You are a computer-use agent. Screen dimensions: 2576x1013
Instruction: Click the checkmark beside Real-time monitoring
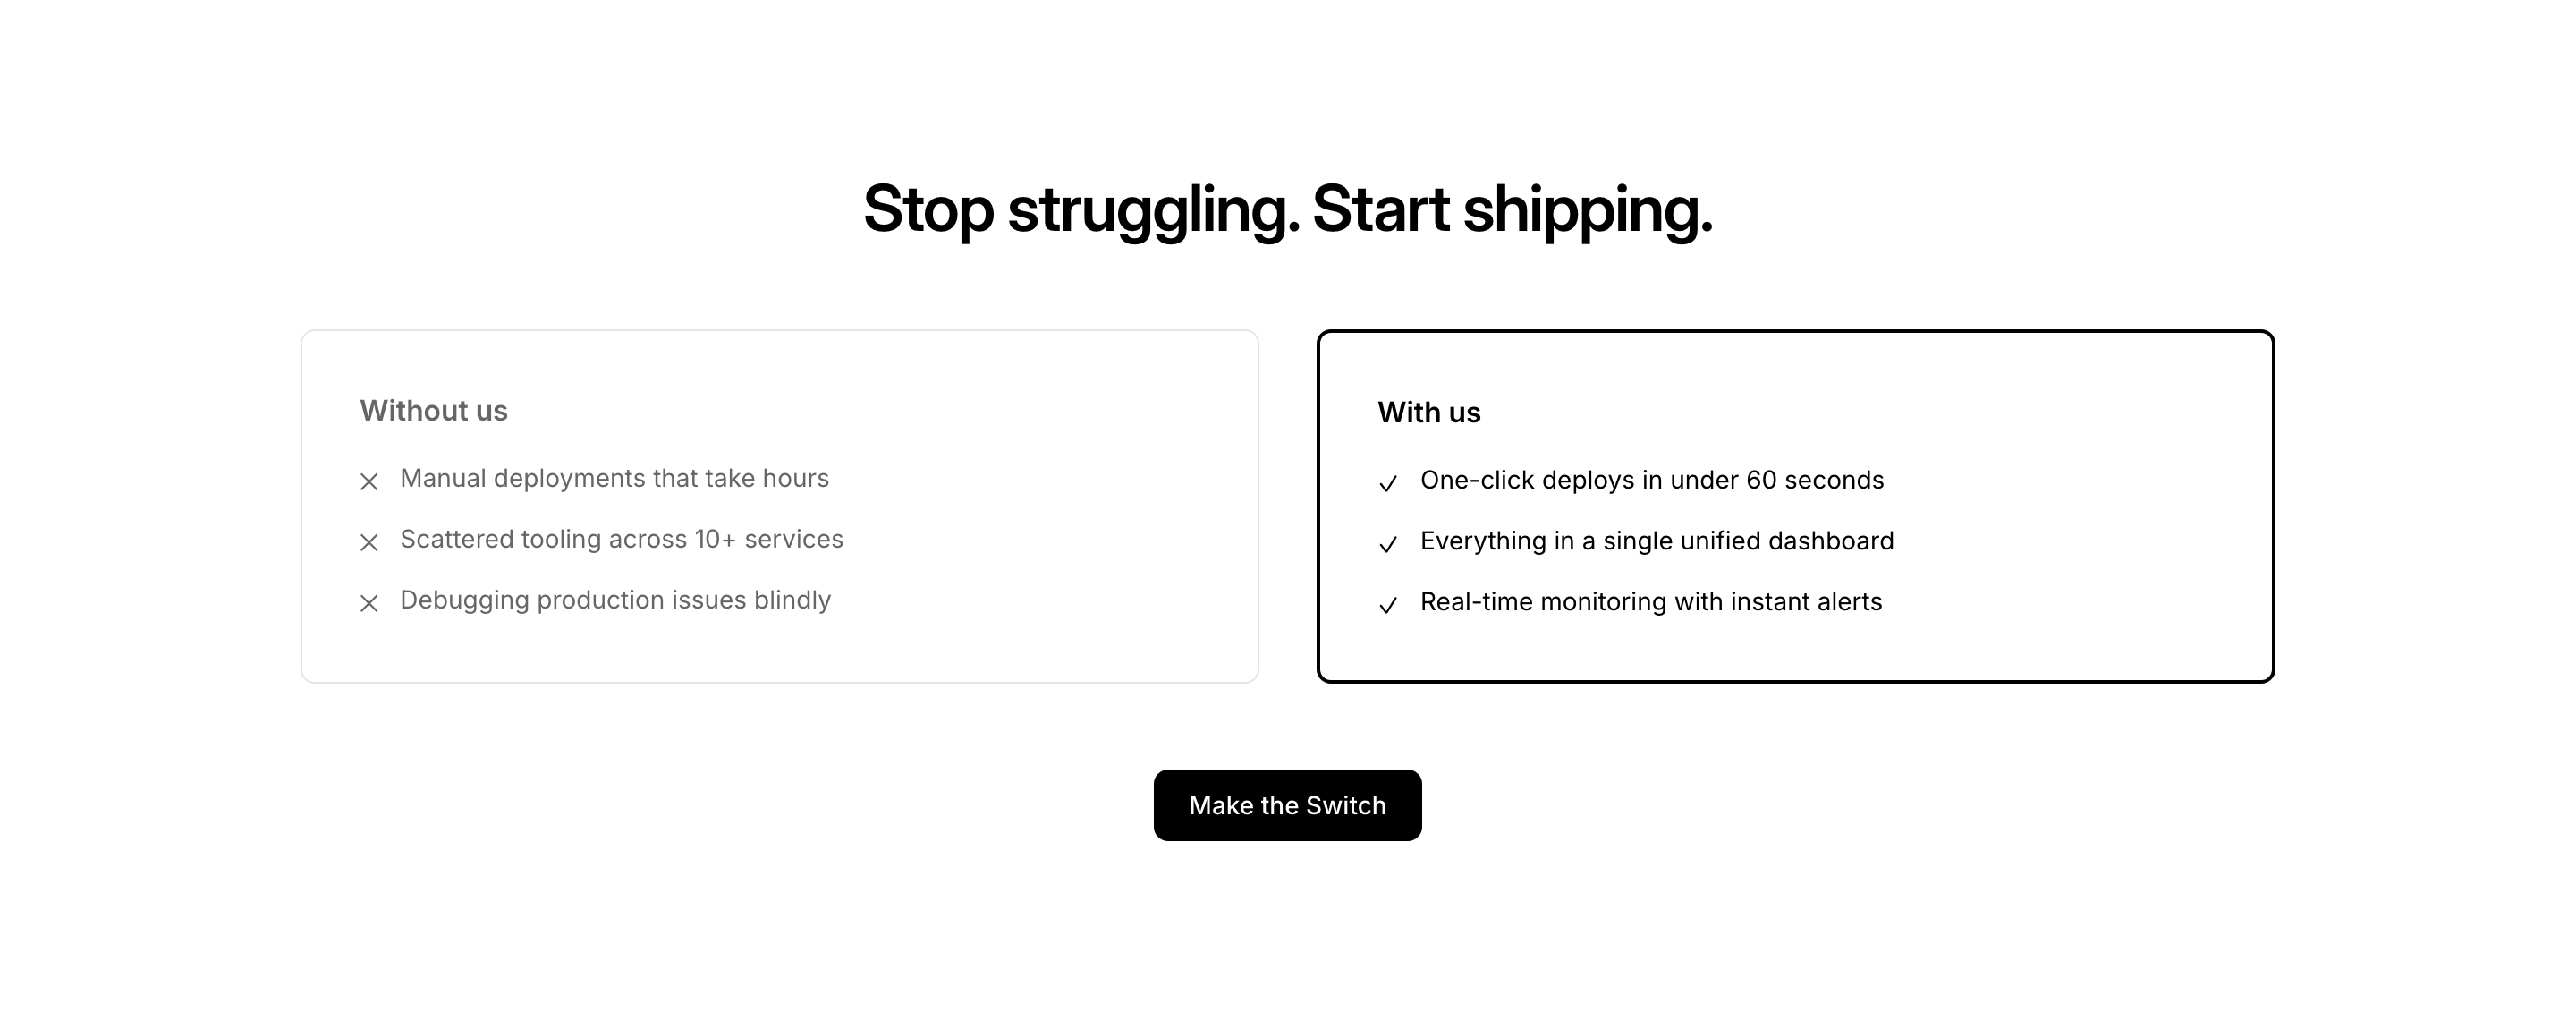click(1388, 606)
